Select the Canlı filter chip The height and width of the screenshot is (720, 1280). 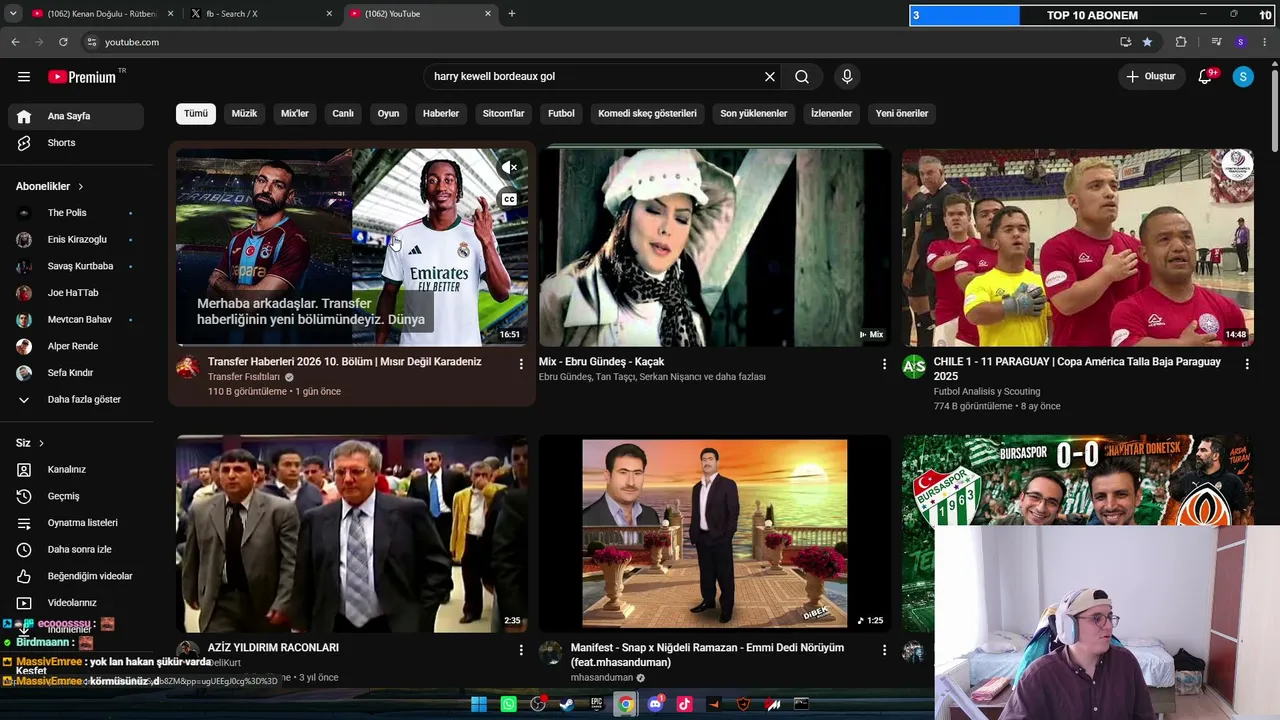click(343, 113)
